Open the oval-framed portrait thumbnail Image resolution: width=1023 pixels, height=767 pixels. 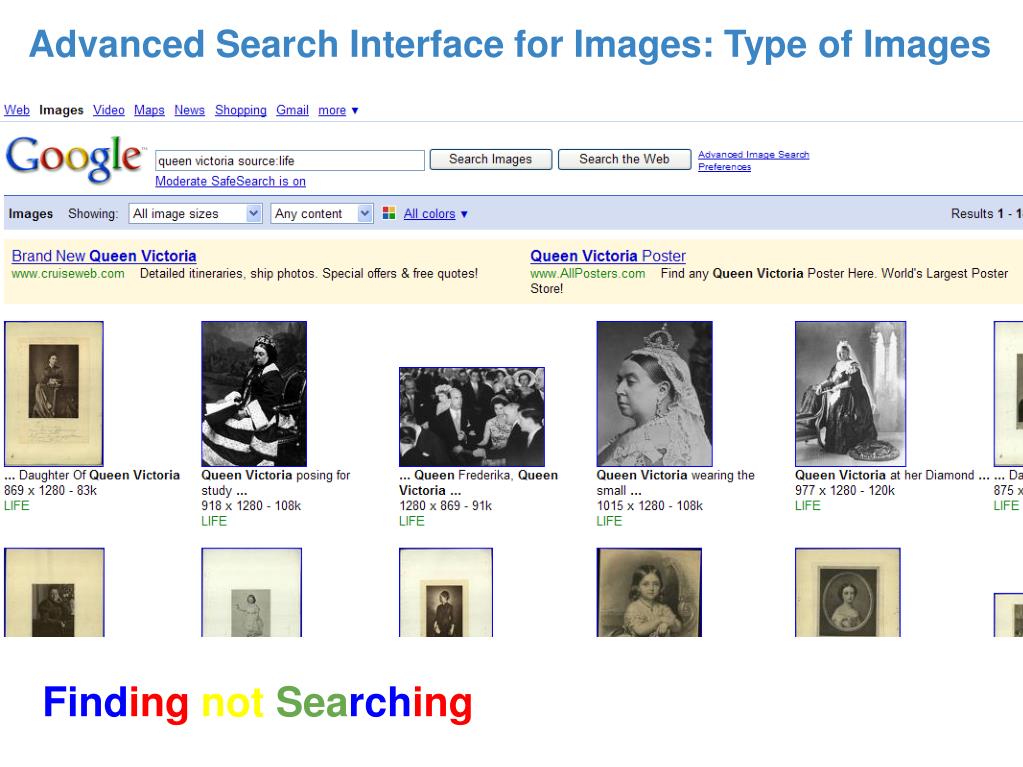coord(847,592)
